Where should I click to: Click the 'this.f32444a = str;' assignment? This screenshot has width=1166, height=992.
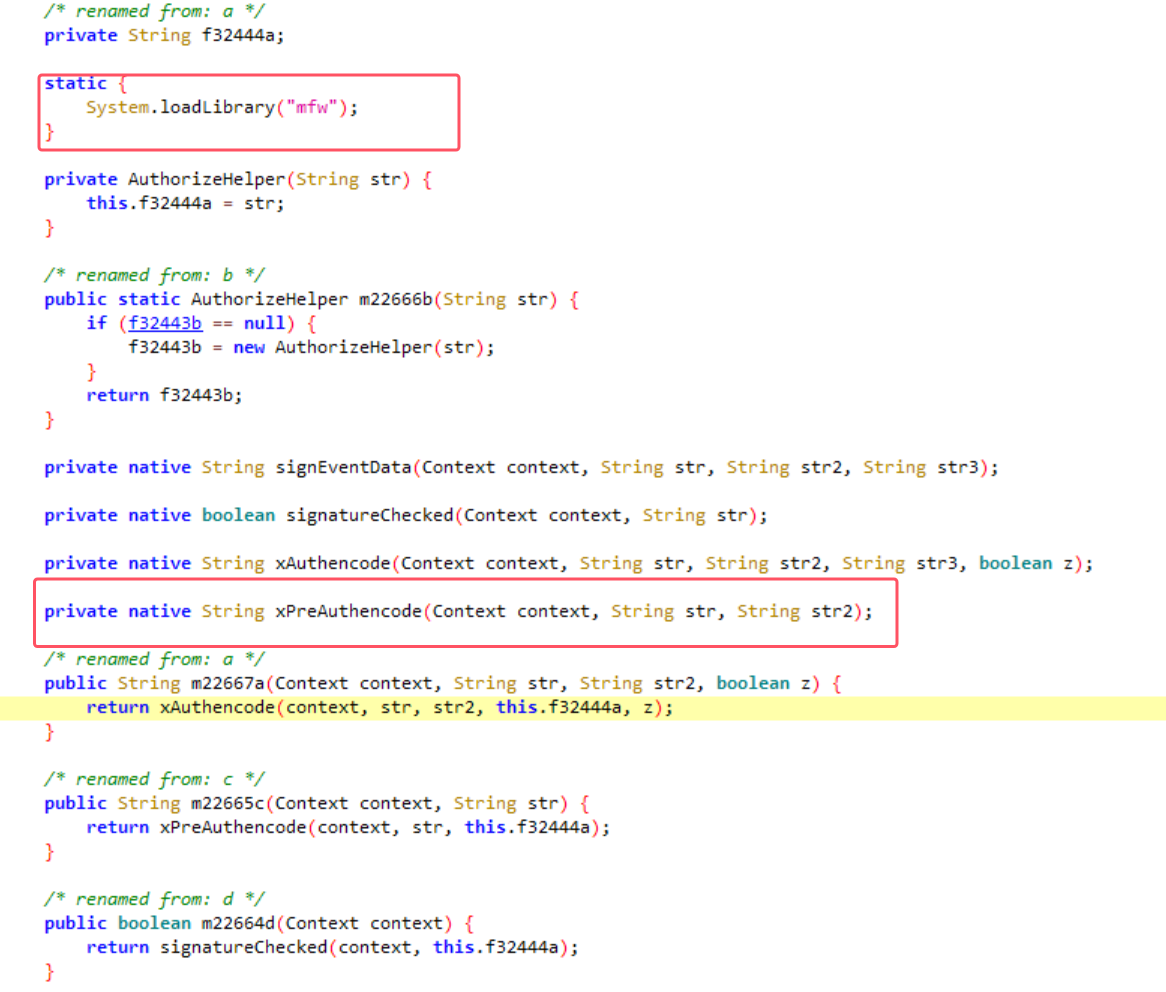[185, 204]
